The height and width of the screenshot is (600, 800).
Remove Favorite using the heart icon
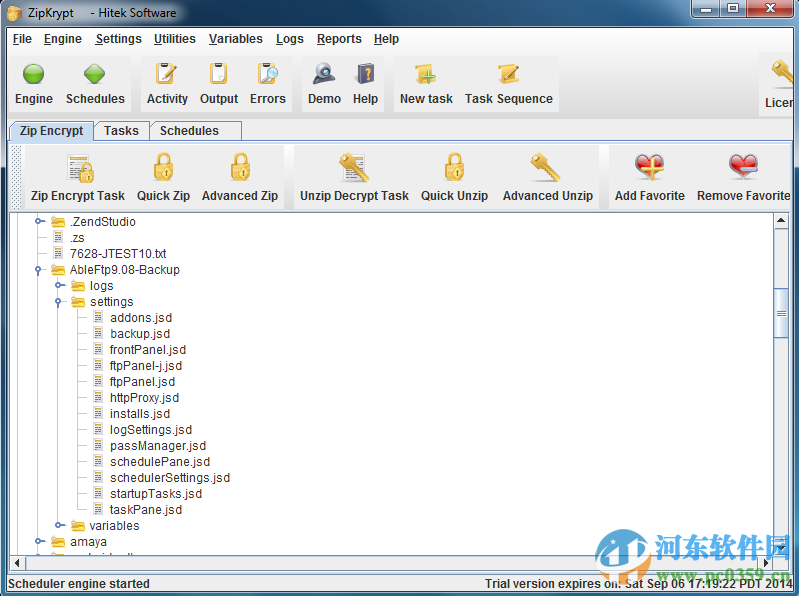click(742, 176)
